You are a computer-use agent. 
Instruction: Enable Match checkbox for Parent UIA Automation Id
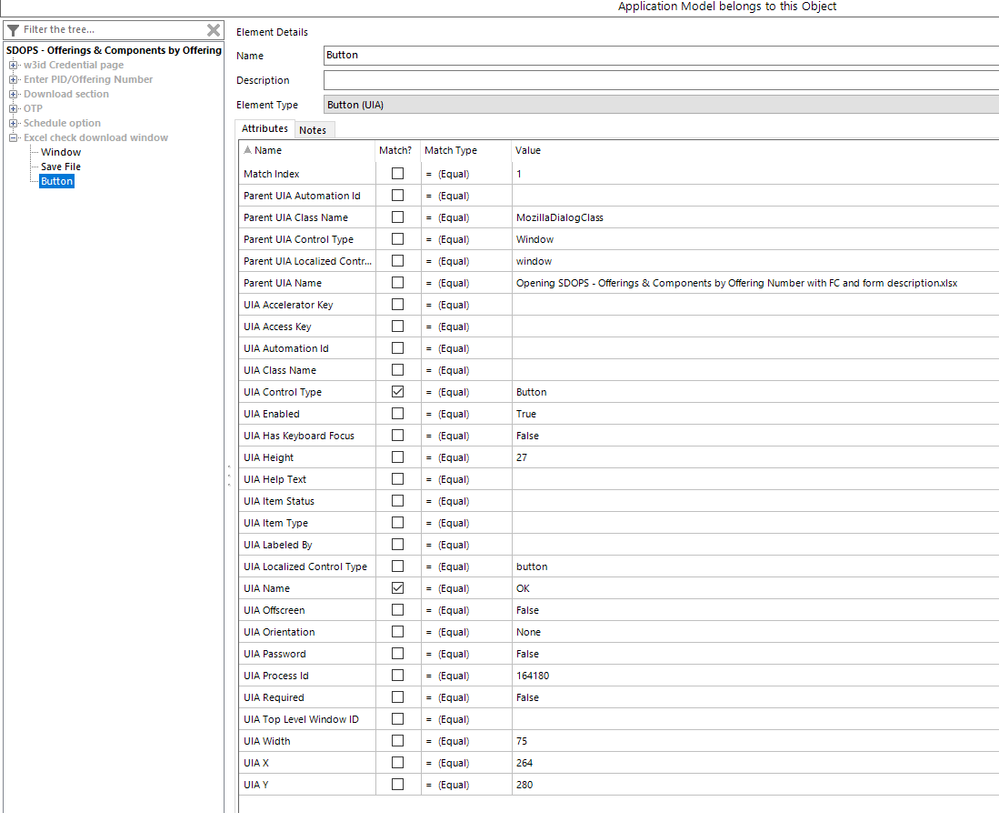point(398,196)
